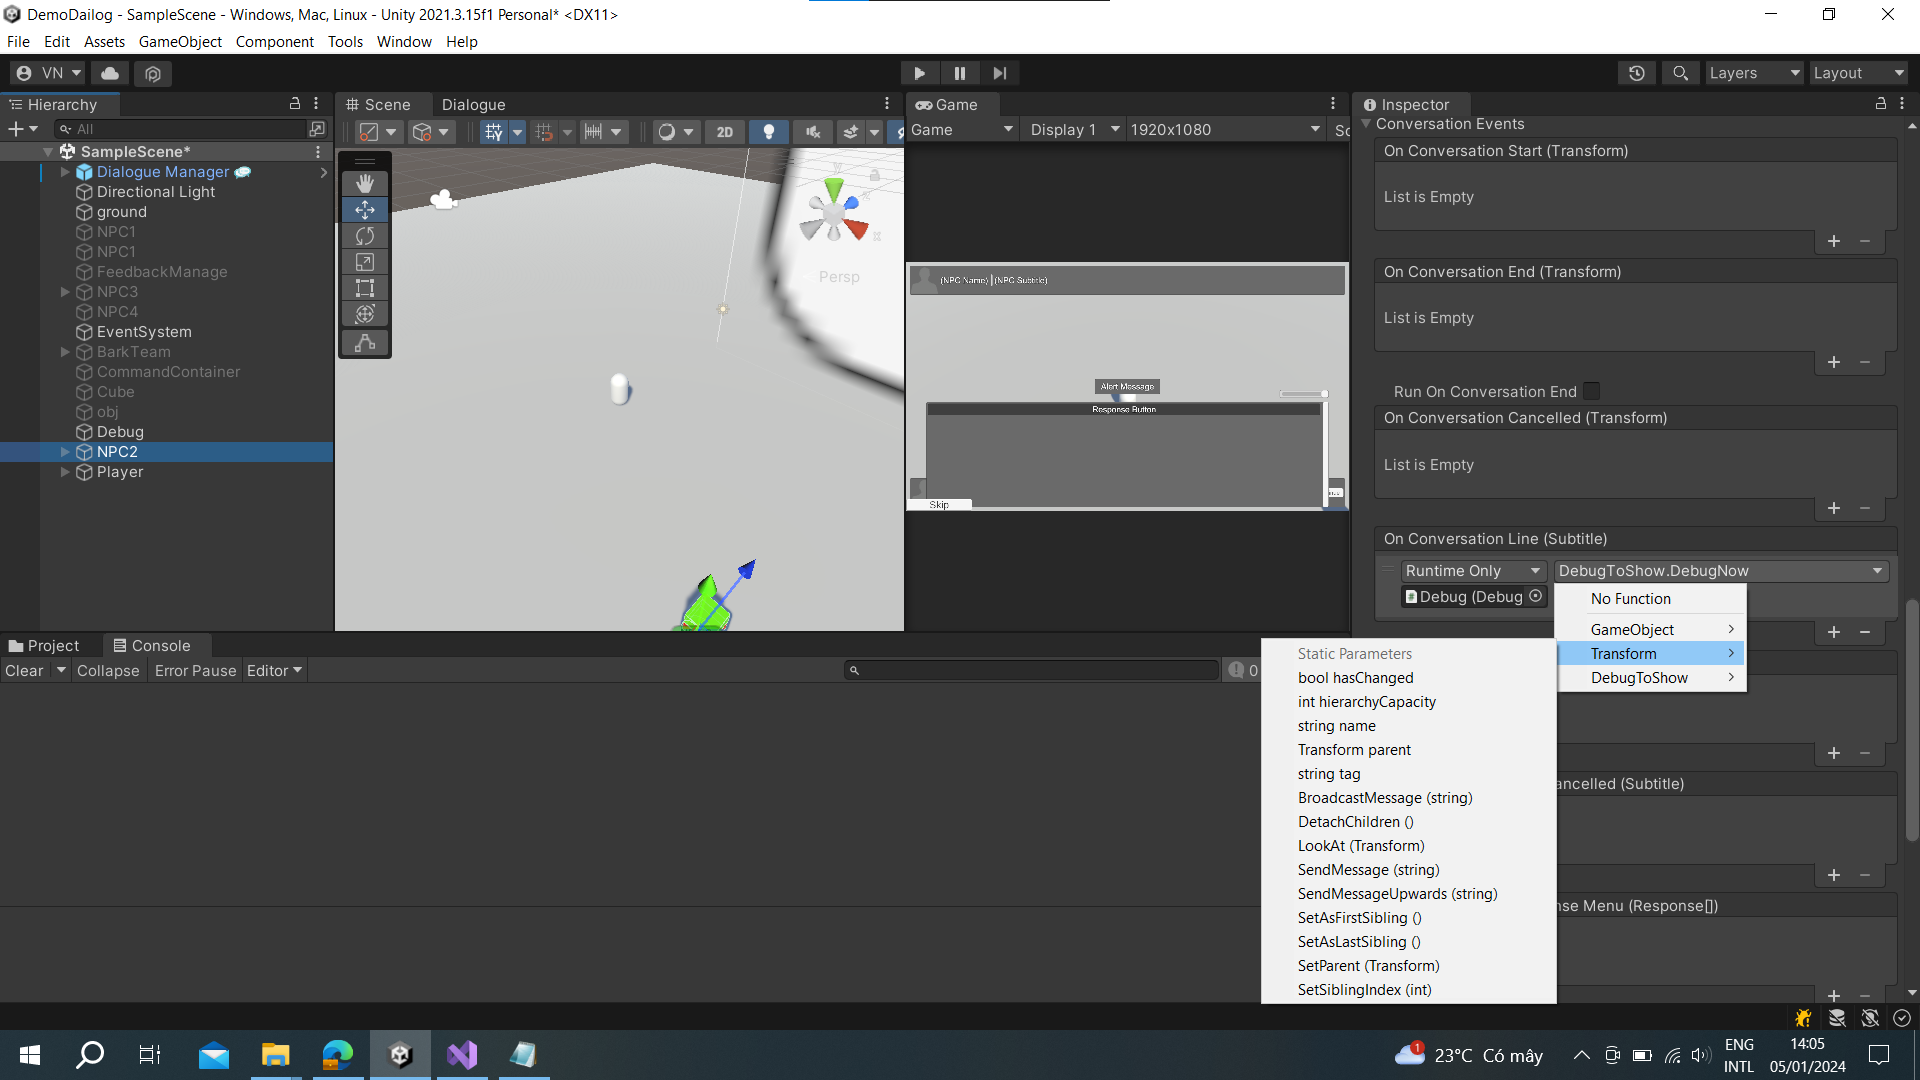Switch to the Dialogue tab

pos(473,105)
